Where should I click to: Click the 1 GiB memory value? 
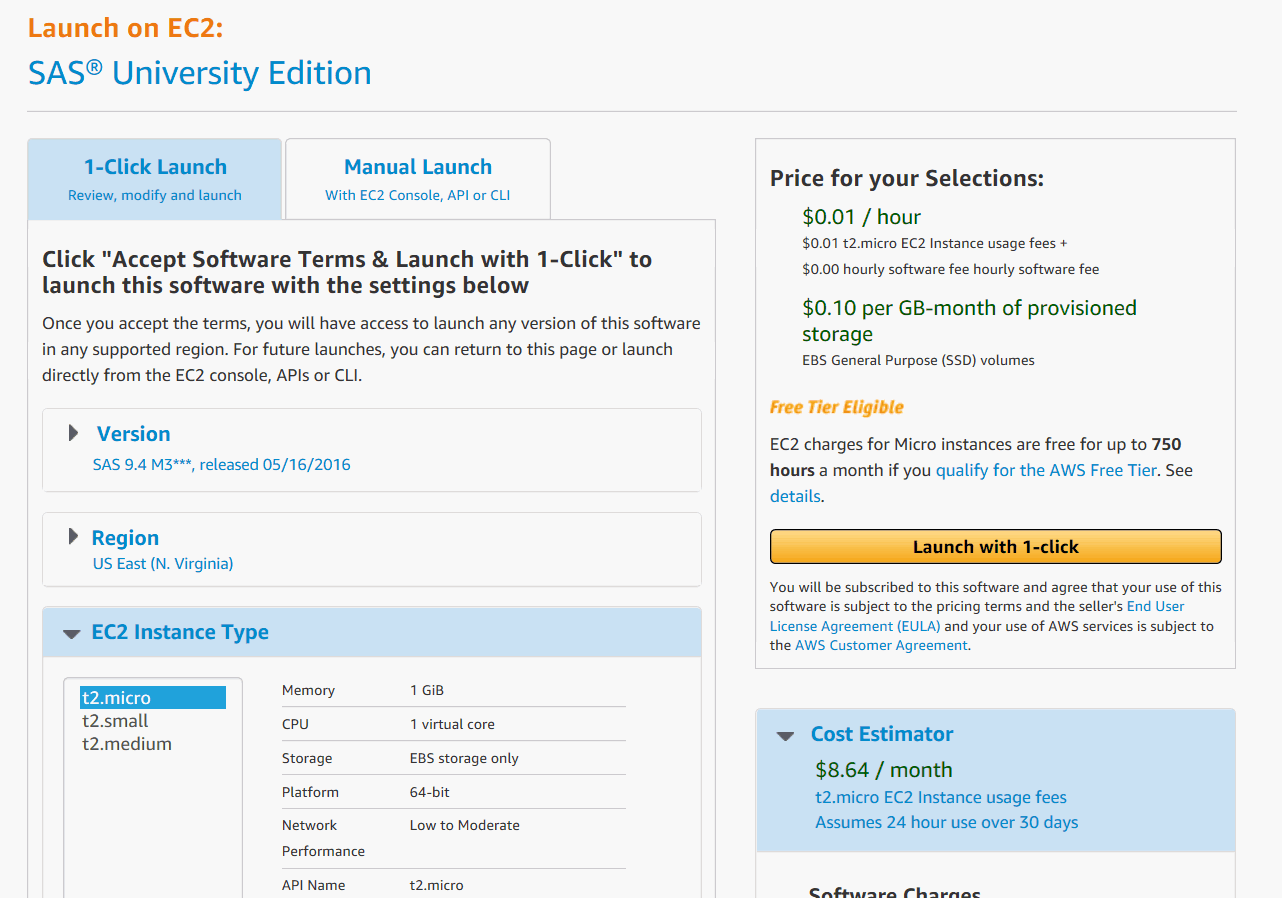[x=427, y=690]
